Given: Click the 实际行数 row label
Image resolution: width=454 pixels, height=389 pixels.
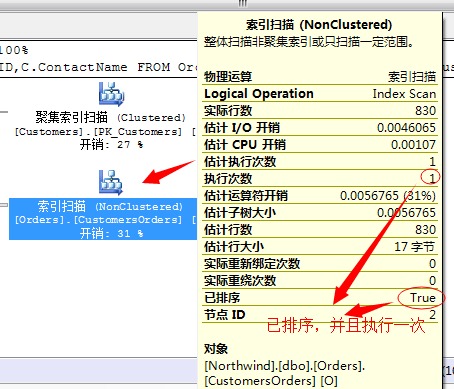Looking at the screenshot, I should click(x=228, y=111).
